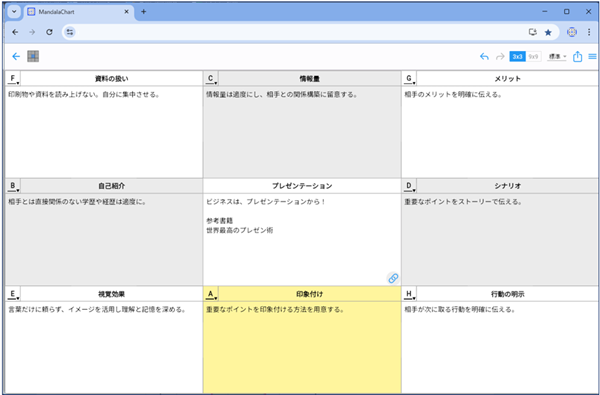Viewport: 600px width, 395px height.
Task: Open the tab search chevron
Action: pos(15,12)
